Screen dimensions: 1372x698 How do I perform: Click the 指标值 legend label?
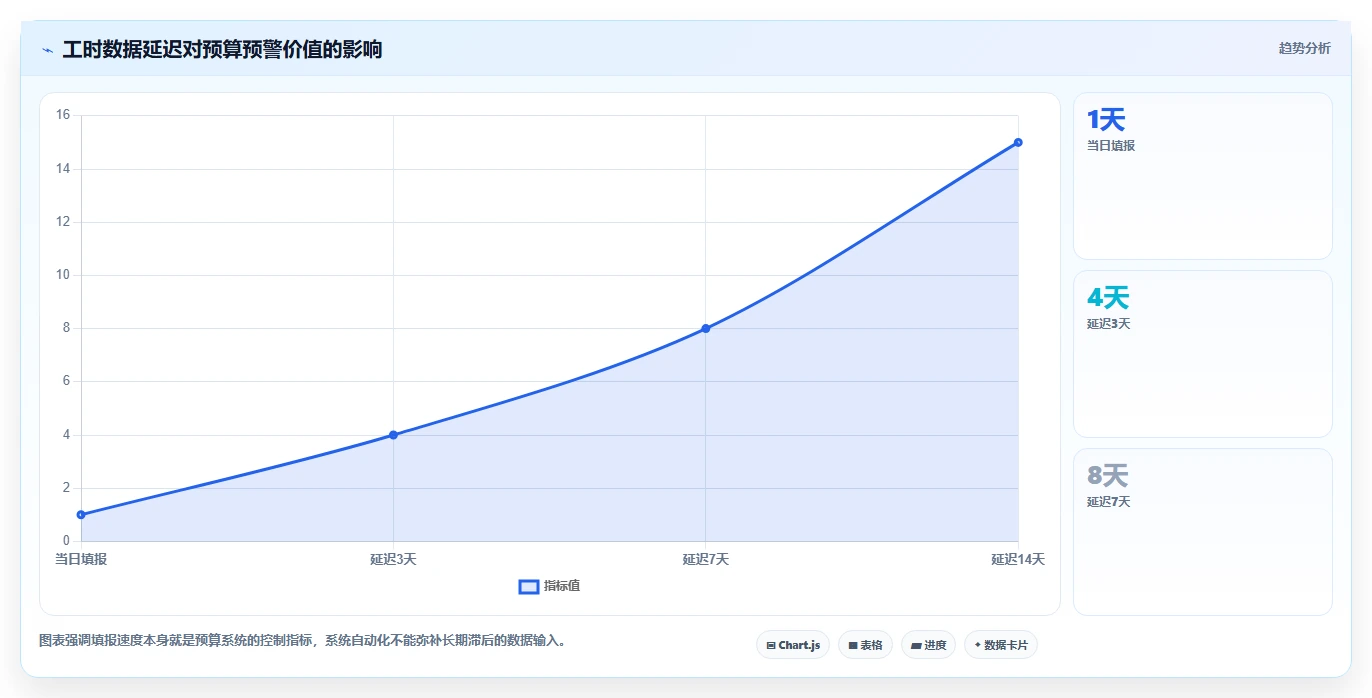pyautogui.click(x=562, y=586)
